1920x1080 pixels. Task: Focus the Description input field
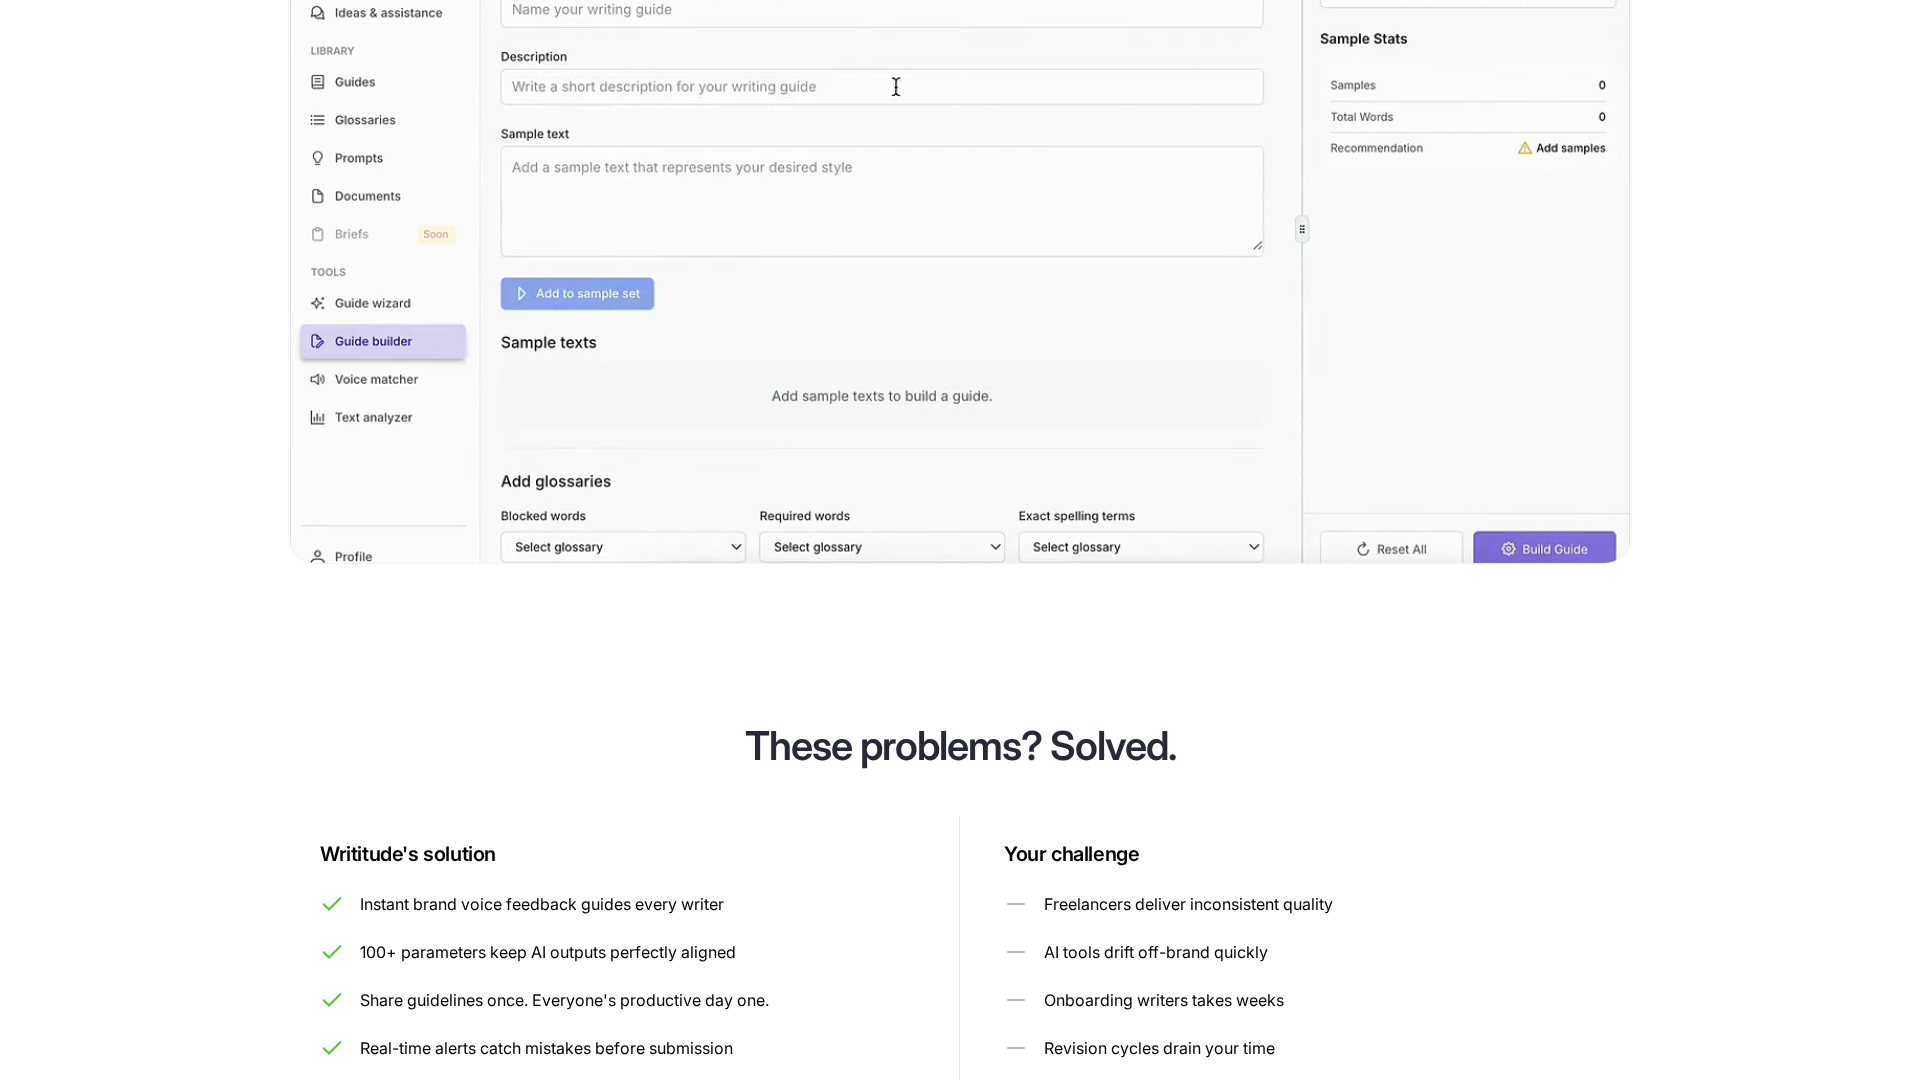tap(881, 87)
